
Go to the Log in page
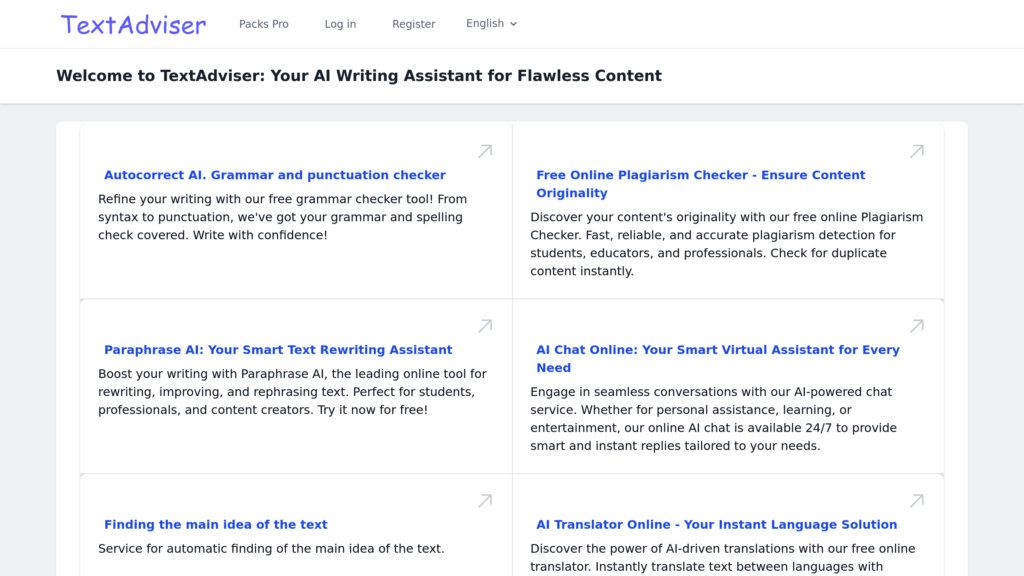tap(340, 24)
